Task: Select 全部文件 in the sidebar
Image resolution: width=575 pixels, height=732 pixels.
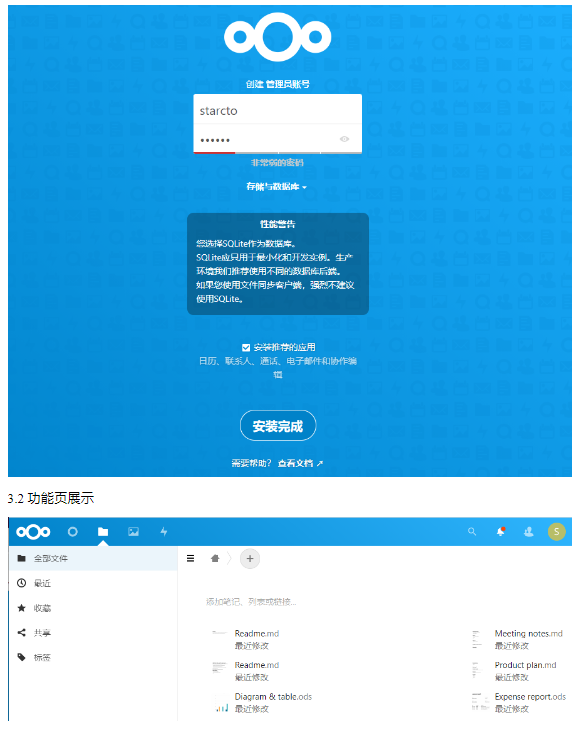Action: (93, 558)
